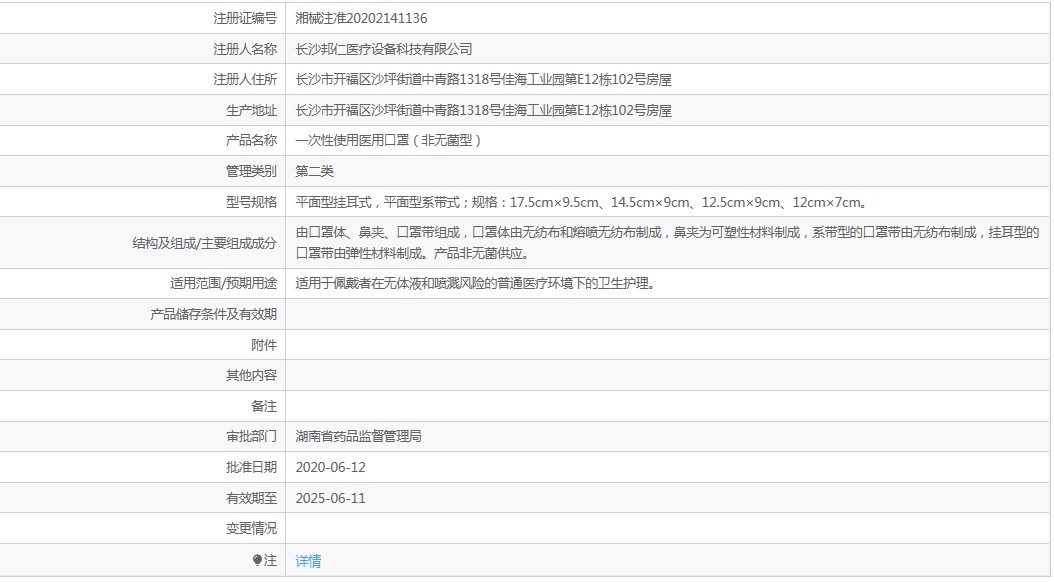Select the 生产地址 address value
The image size is (1054, 582).
(x=483, y=110)
